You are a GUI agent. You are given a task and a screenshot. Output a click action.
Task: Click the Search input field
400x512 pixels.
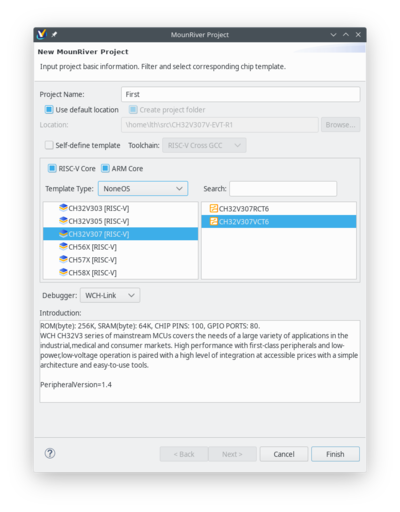(x=283, y=189)
